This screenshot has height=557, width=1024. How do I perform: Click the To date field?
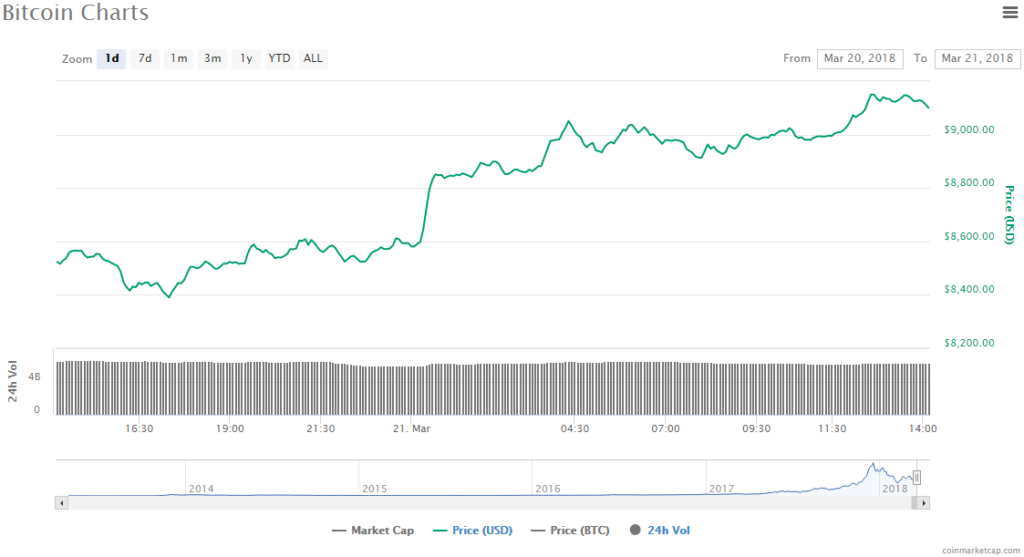977,59
